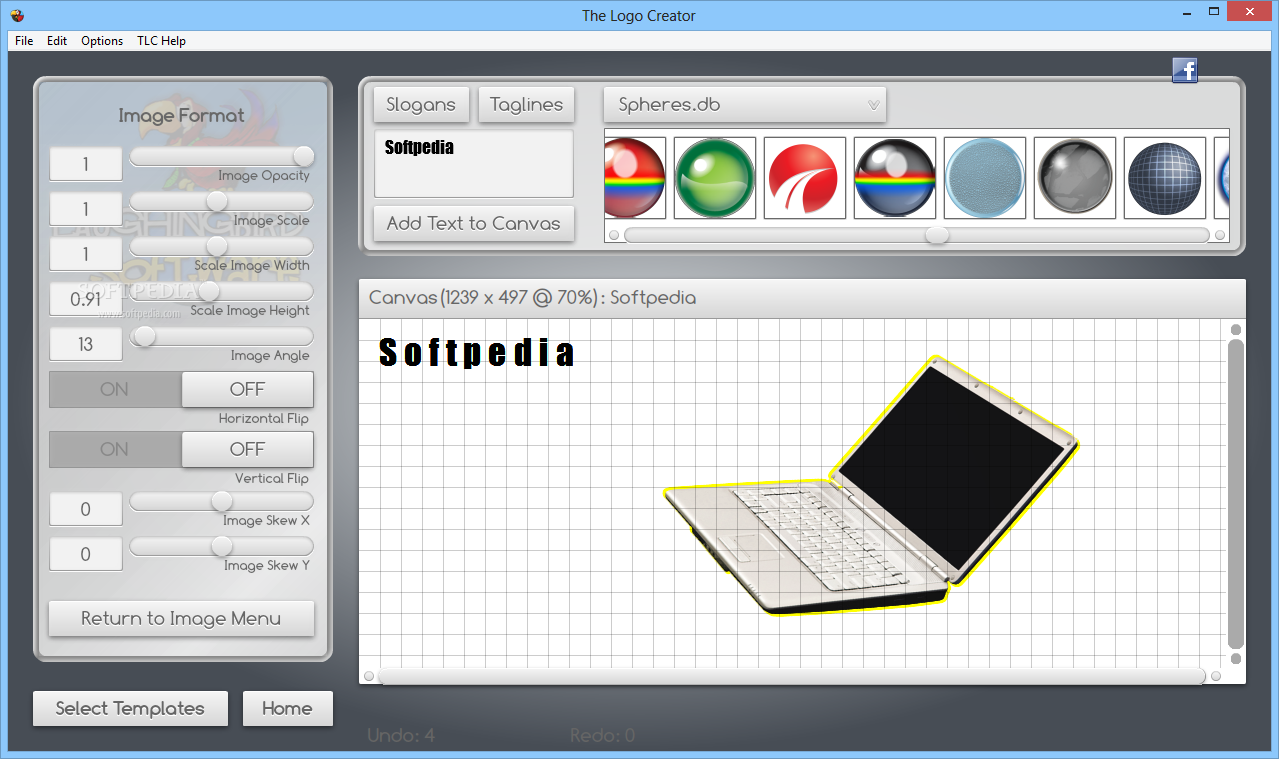Open the TLC Help menu
The width and height of the screenshot is (1279, 759).
pos(161,41)
